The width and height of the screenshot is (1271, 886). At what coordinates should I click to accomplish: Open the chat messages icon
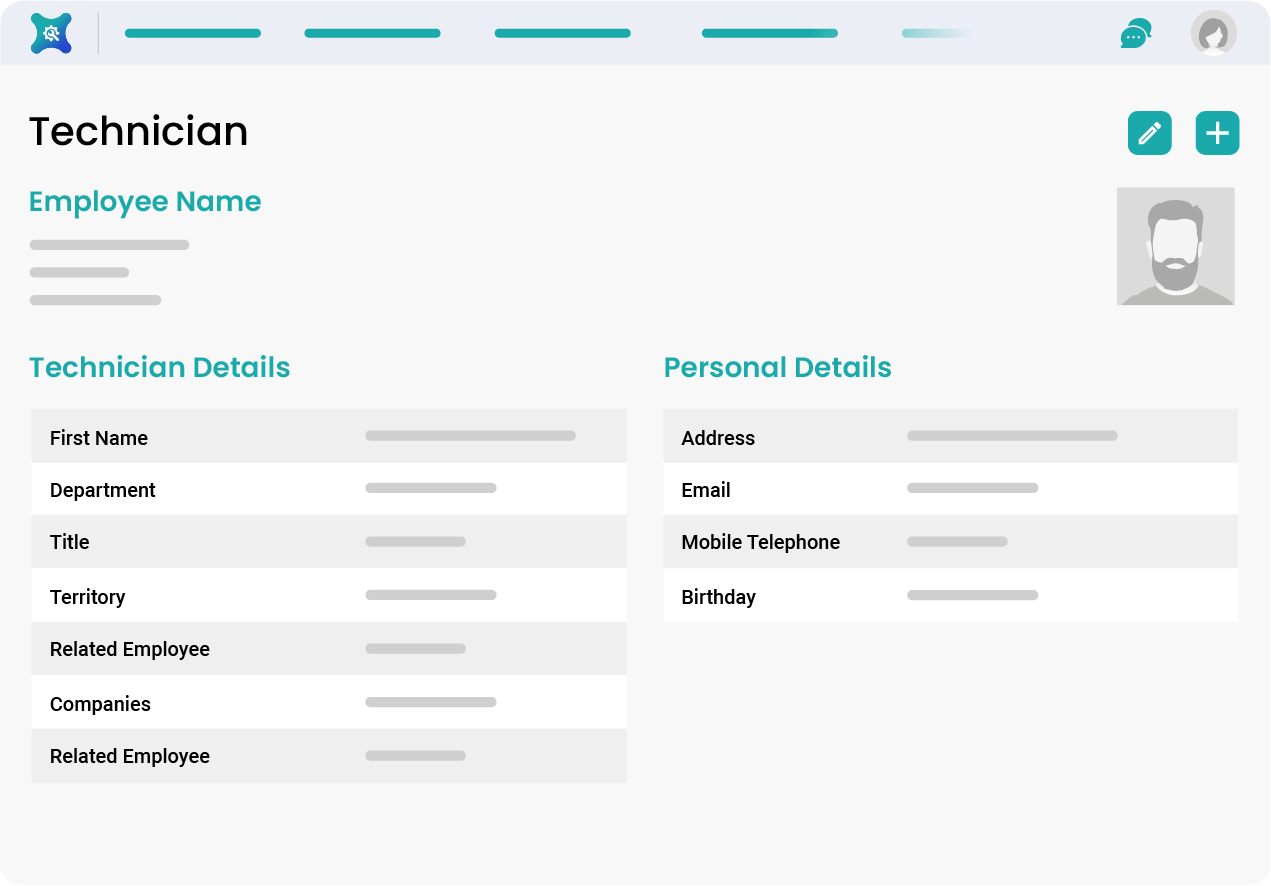pyautogui.click(x=1135, y=32)
